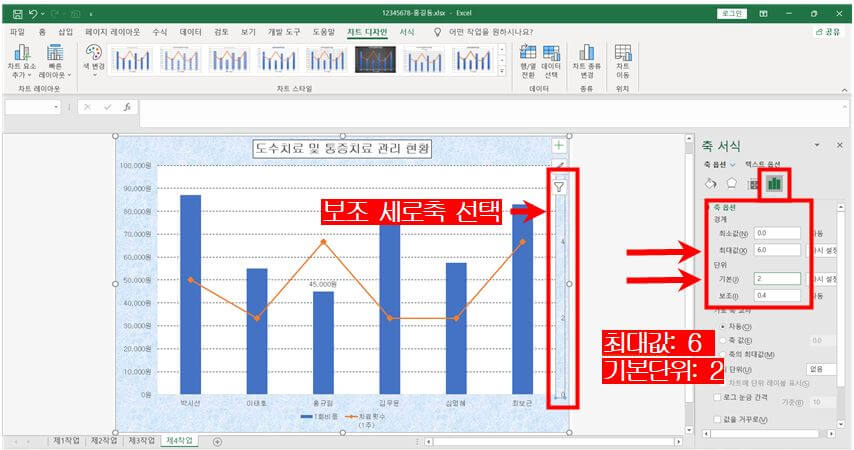Select the 45,000원 data label
854x450 pixels.
coord(323,284)
